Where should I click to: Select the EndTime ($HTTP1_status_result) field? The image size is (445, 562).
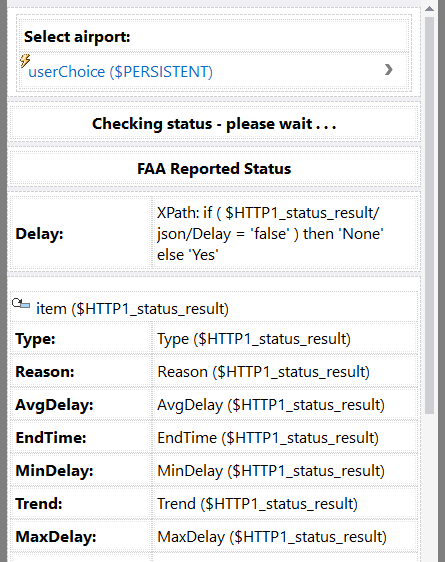point(285,438)
